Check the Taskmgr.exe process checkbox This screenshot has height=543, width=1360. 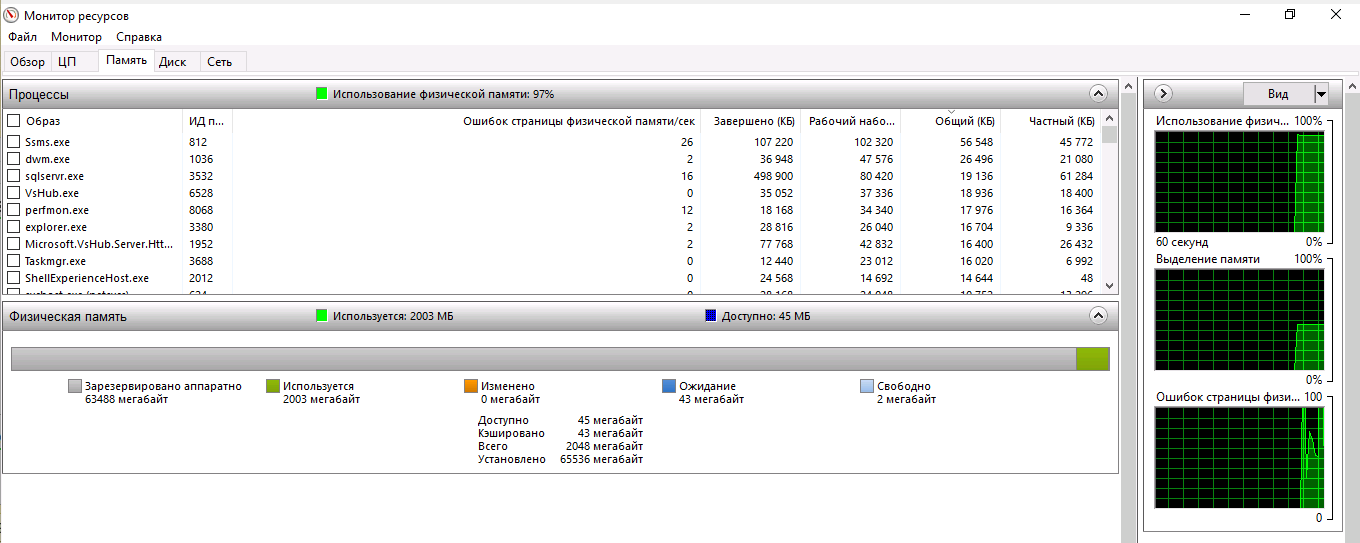[x=14, y=261]
